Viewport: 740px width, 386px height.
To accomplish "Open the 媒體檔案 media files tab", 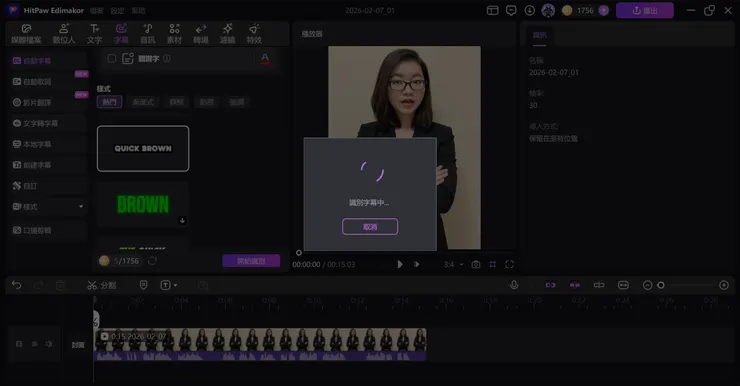I will point(26,34).
